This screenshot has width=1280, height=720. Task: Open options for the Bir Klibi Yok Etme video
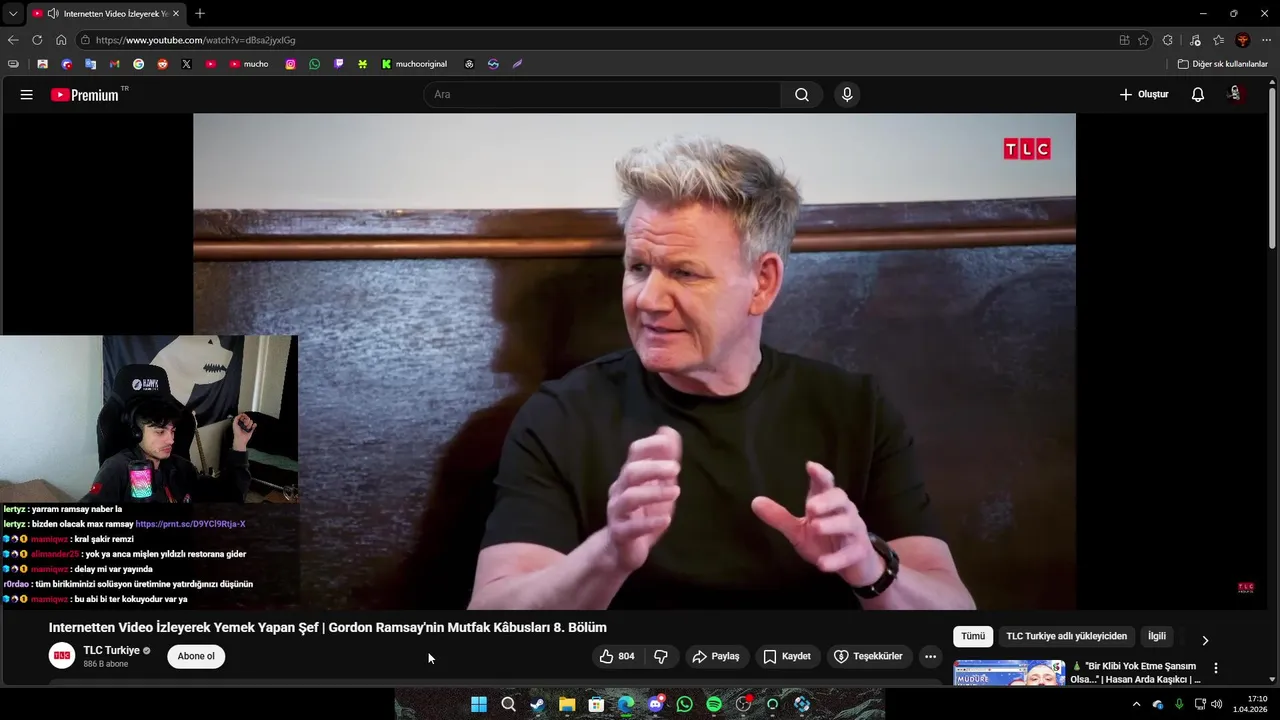click(x=1216, y=668)
